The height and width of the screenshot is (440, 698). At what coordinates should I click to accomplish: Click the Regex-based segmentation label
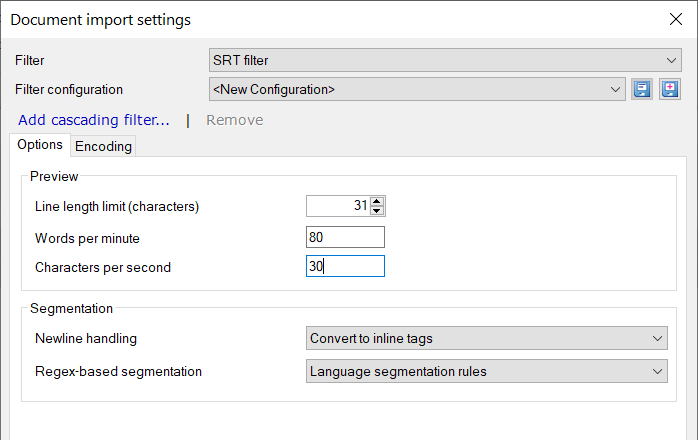coord(118,372)
